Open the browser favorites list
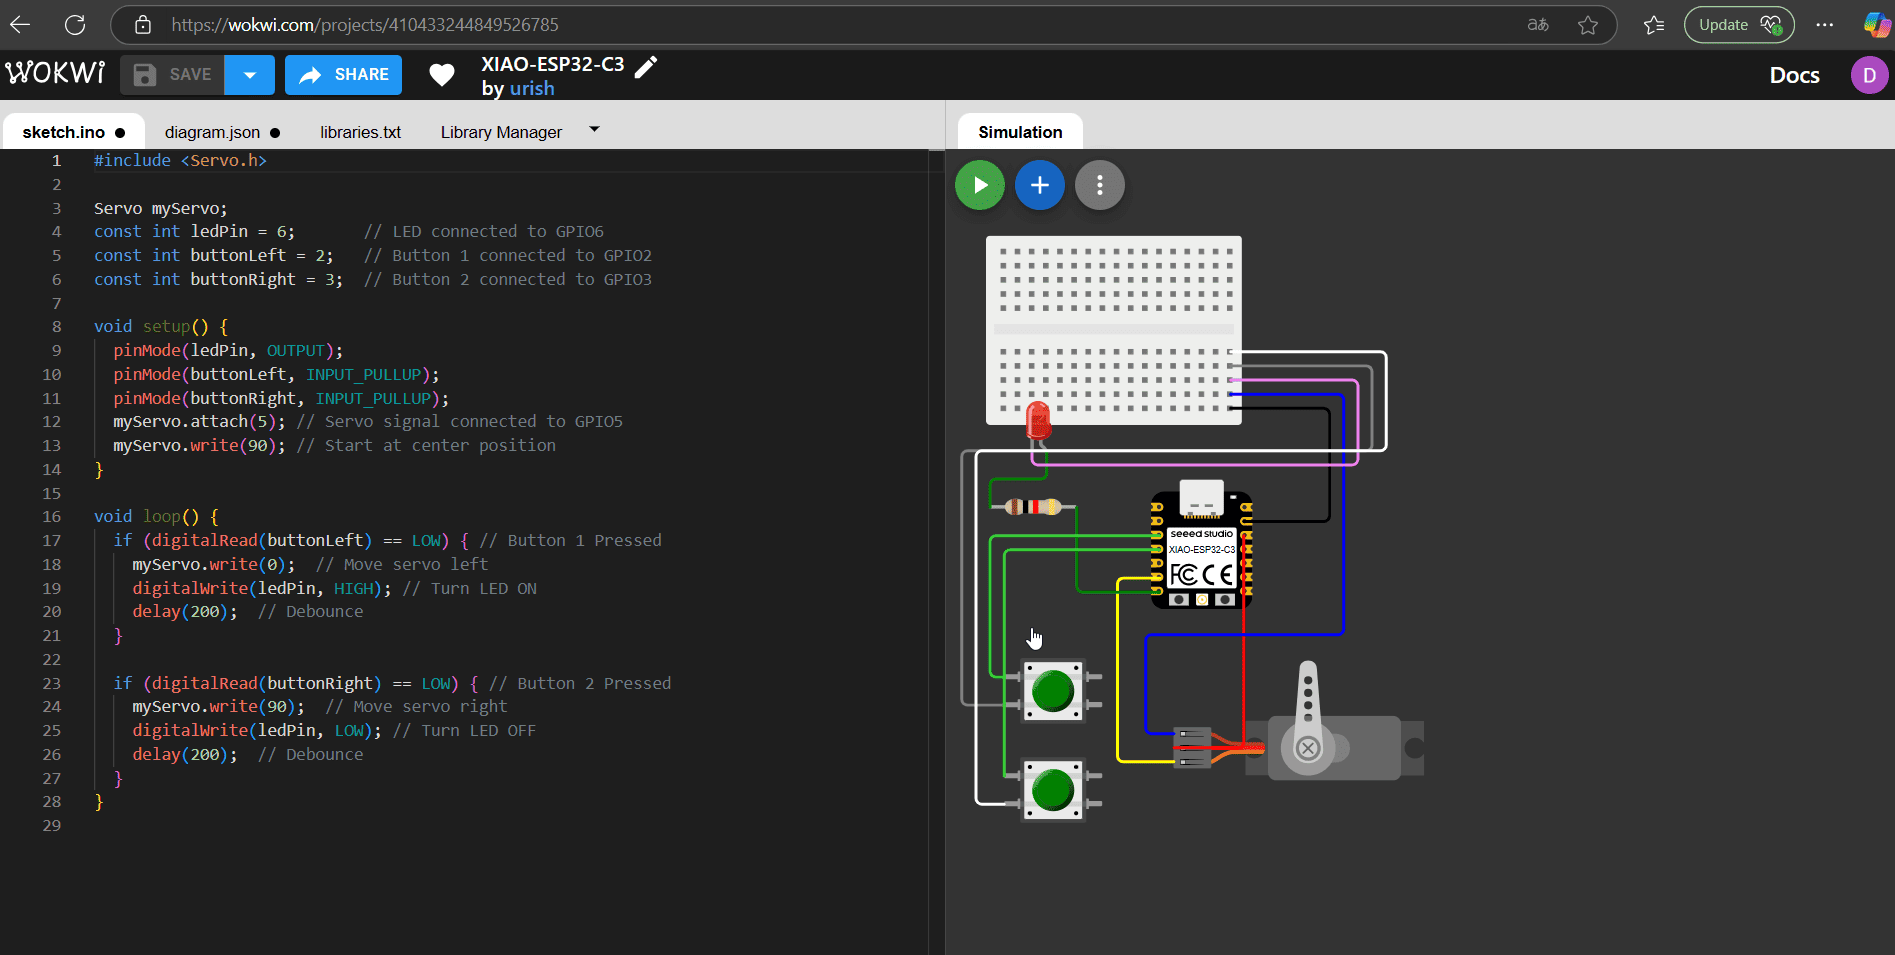Image resolution: width=1895 pixels, height=955 pixels. [1654, 25]
